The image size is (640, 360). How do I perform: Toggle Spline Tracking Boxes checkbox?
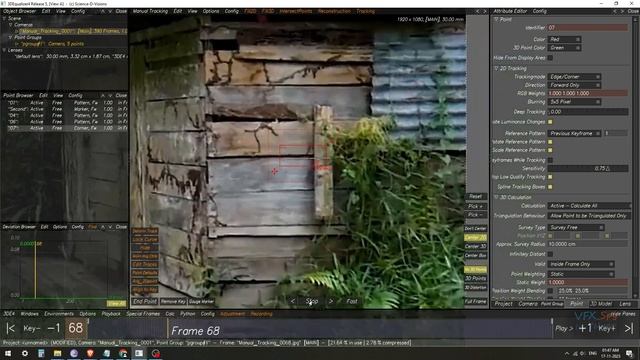point(550,187)
